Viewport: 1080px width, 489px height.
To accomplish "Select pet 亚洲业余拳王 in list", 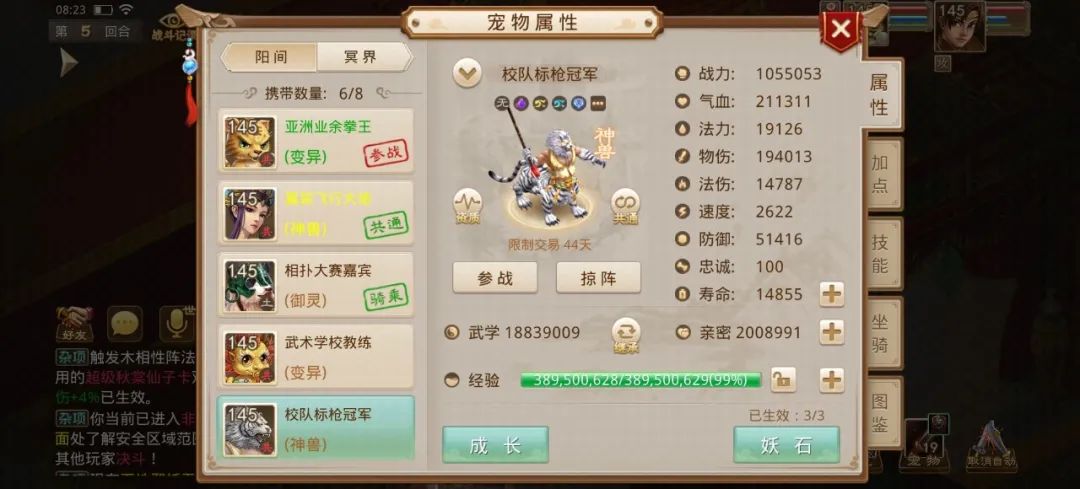I will pos(316,141).
